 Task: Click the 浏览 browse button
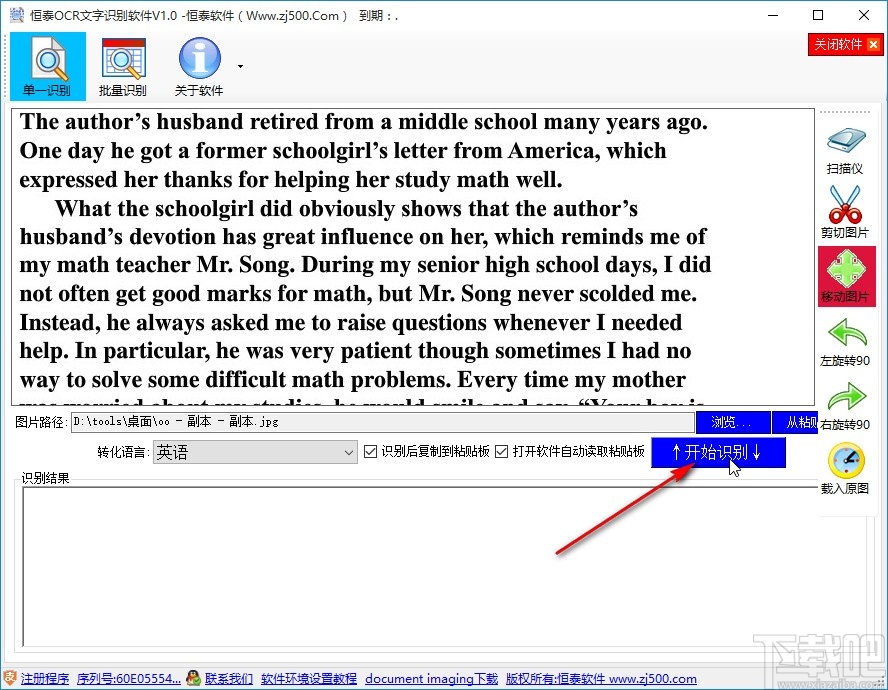tap(733, 422)
